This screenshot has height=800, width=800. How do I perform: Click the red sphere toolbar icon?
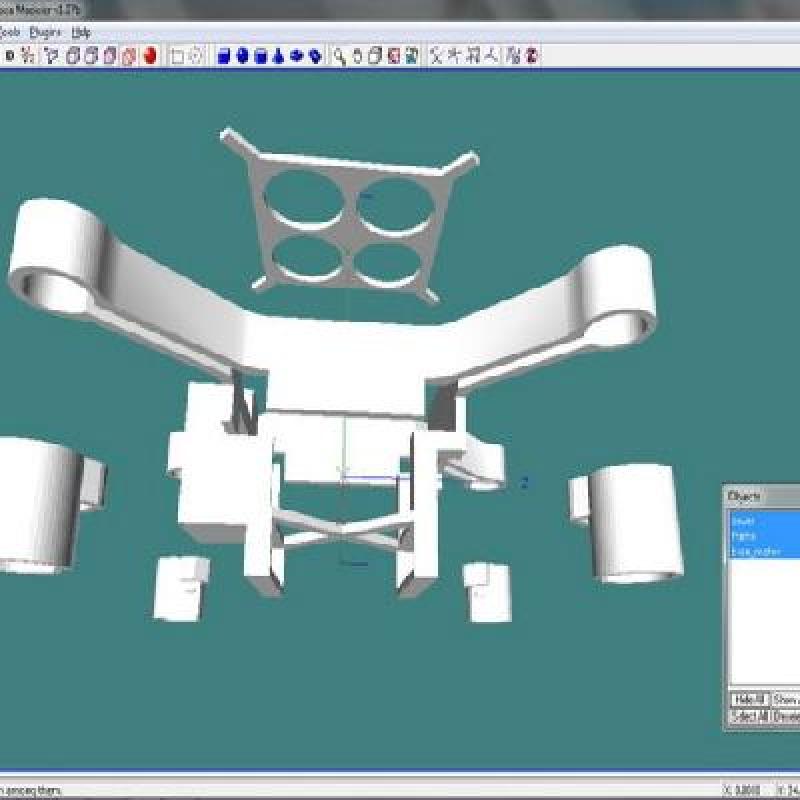150,56
